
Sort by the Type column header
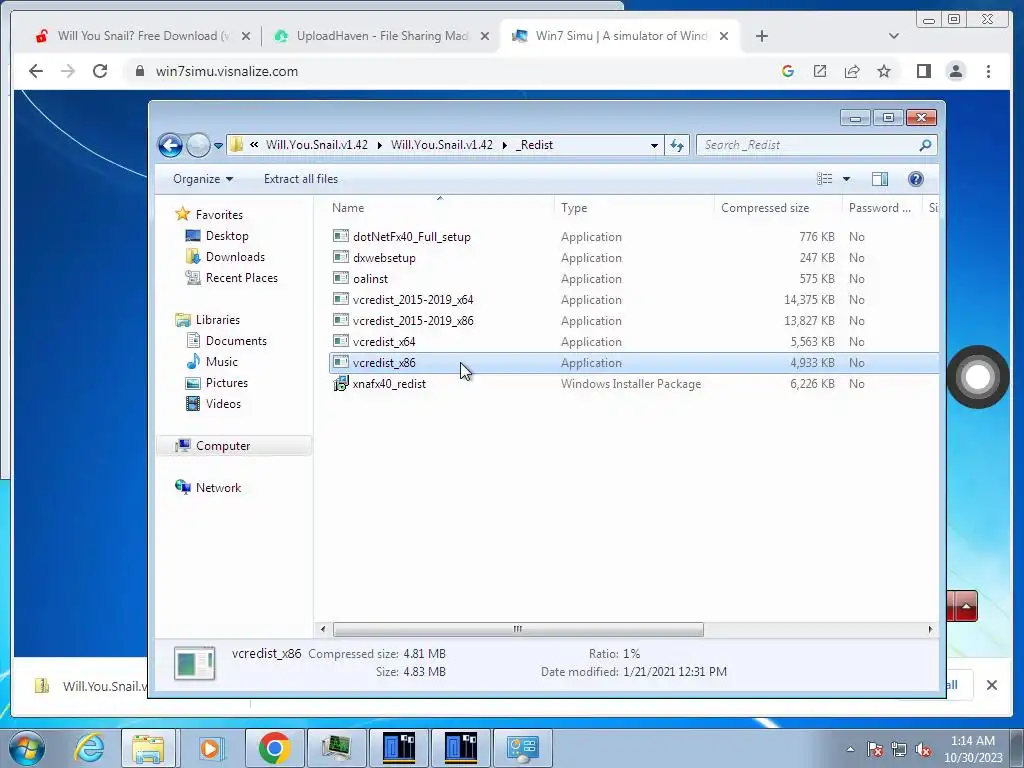574,208
